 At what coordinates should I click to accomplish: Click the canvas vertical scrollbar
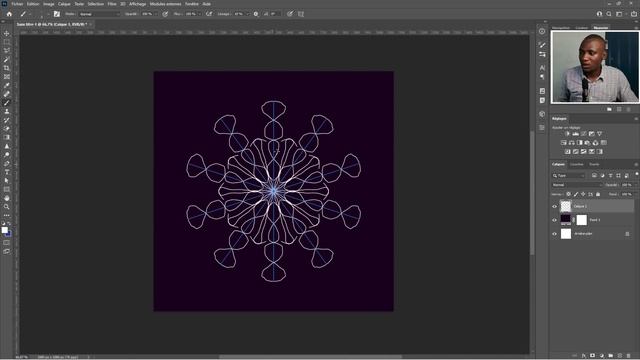point(532,192)
